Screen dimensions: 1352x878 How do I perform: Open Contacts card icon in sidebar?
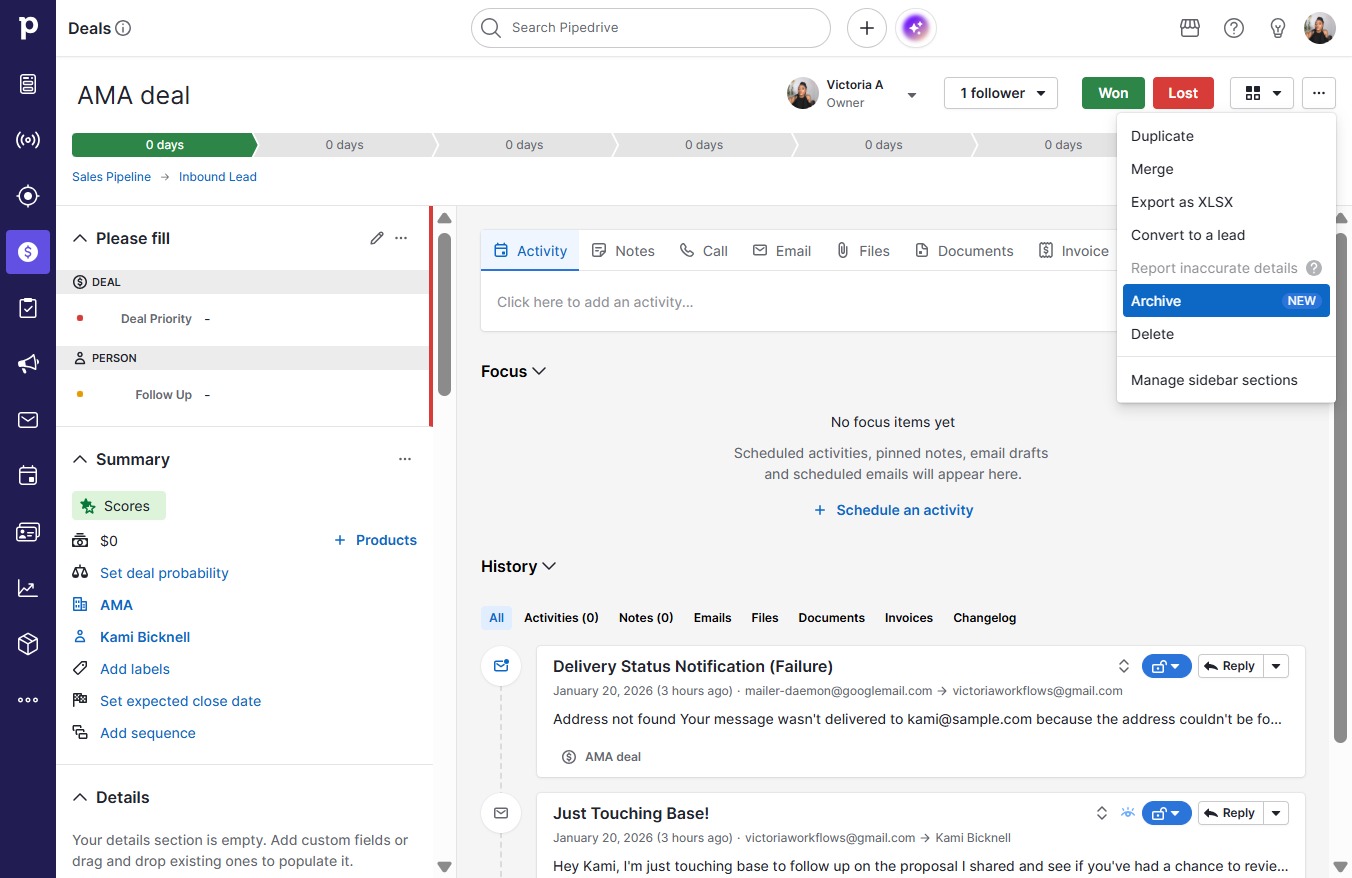point(28,532)
